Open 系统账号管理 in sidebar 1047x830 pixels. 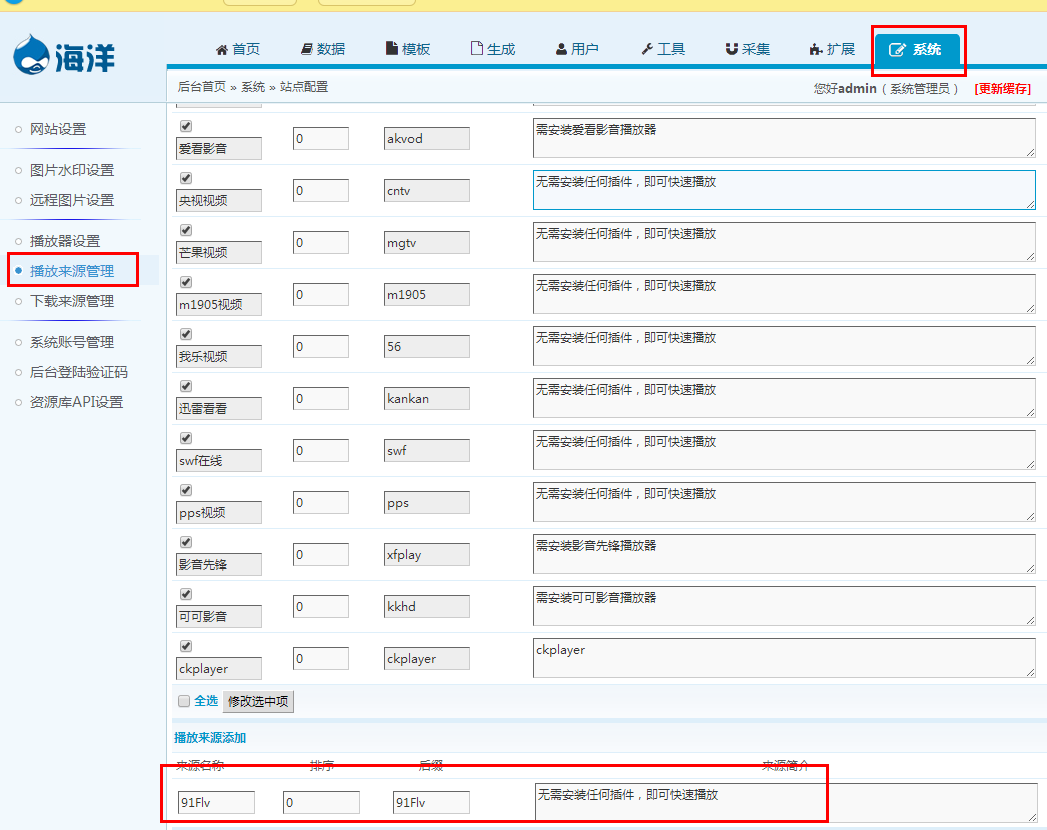(72, 343)
